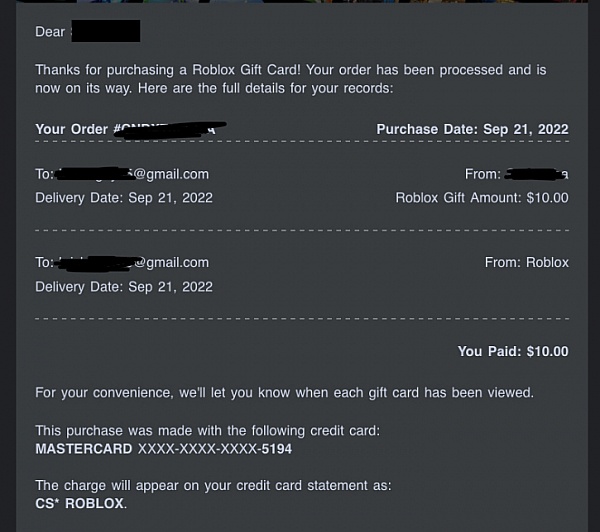Click the charge will appear on statement line
The width and height of the screenshot is (600, 532).
coord(214,485)
